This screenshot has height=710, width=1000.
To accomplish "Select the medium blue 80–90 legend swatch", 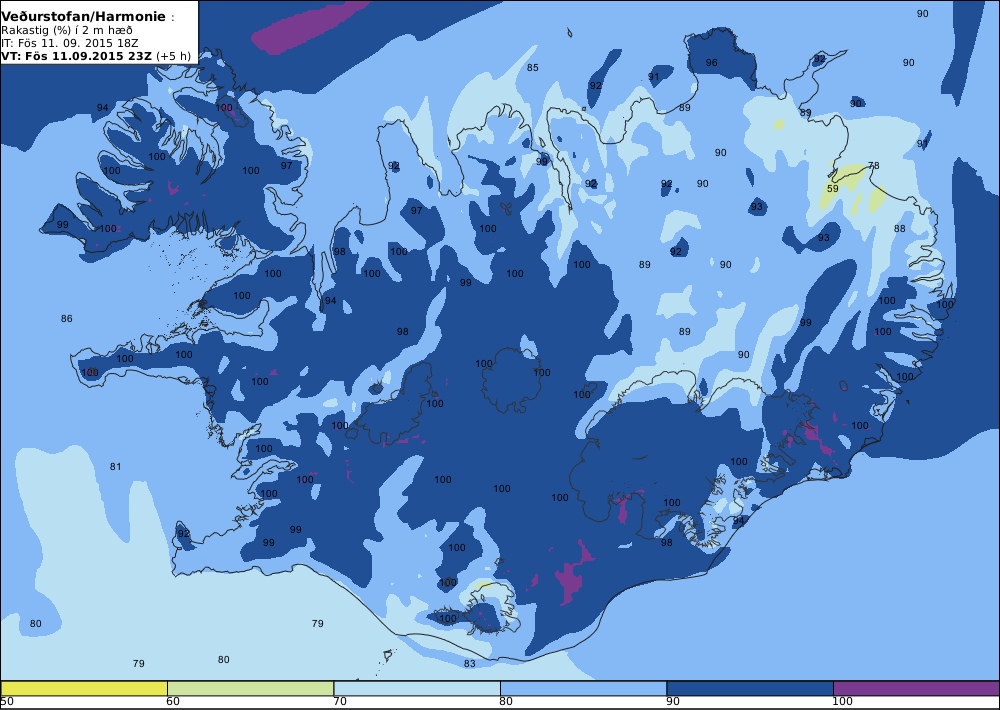I will [584, 688].
